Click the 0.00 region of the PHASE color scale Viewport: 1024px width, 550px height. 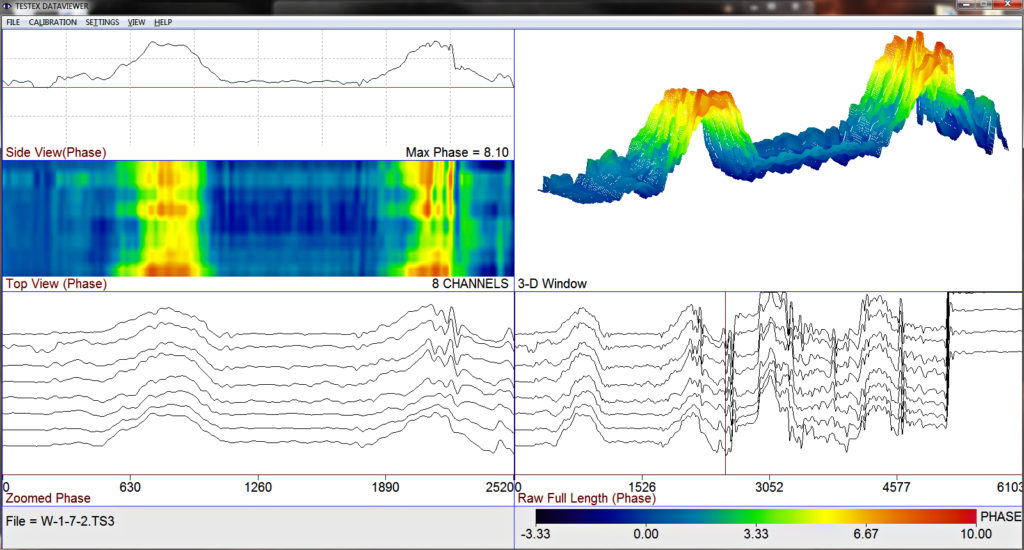click(x=646, y=517)
